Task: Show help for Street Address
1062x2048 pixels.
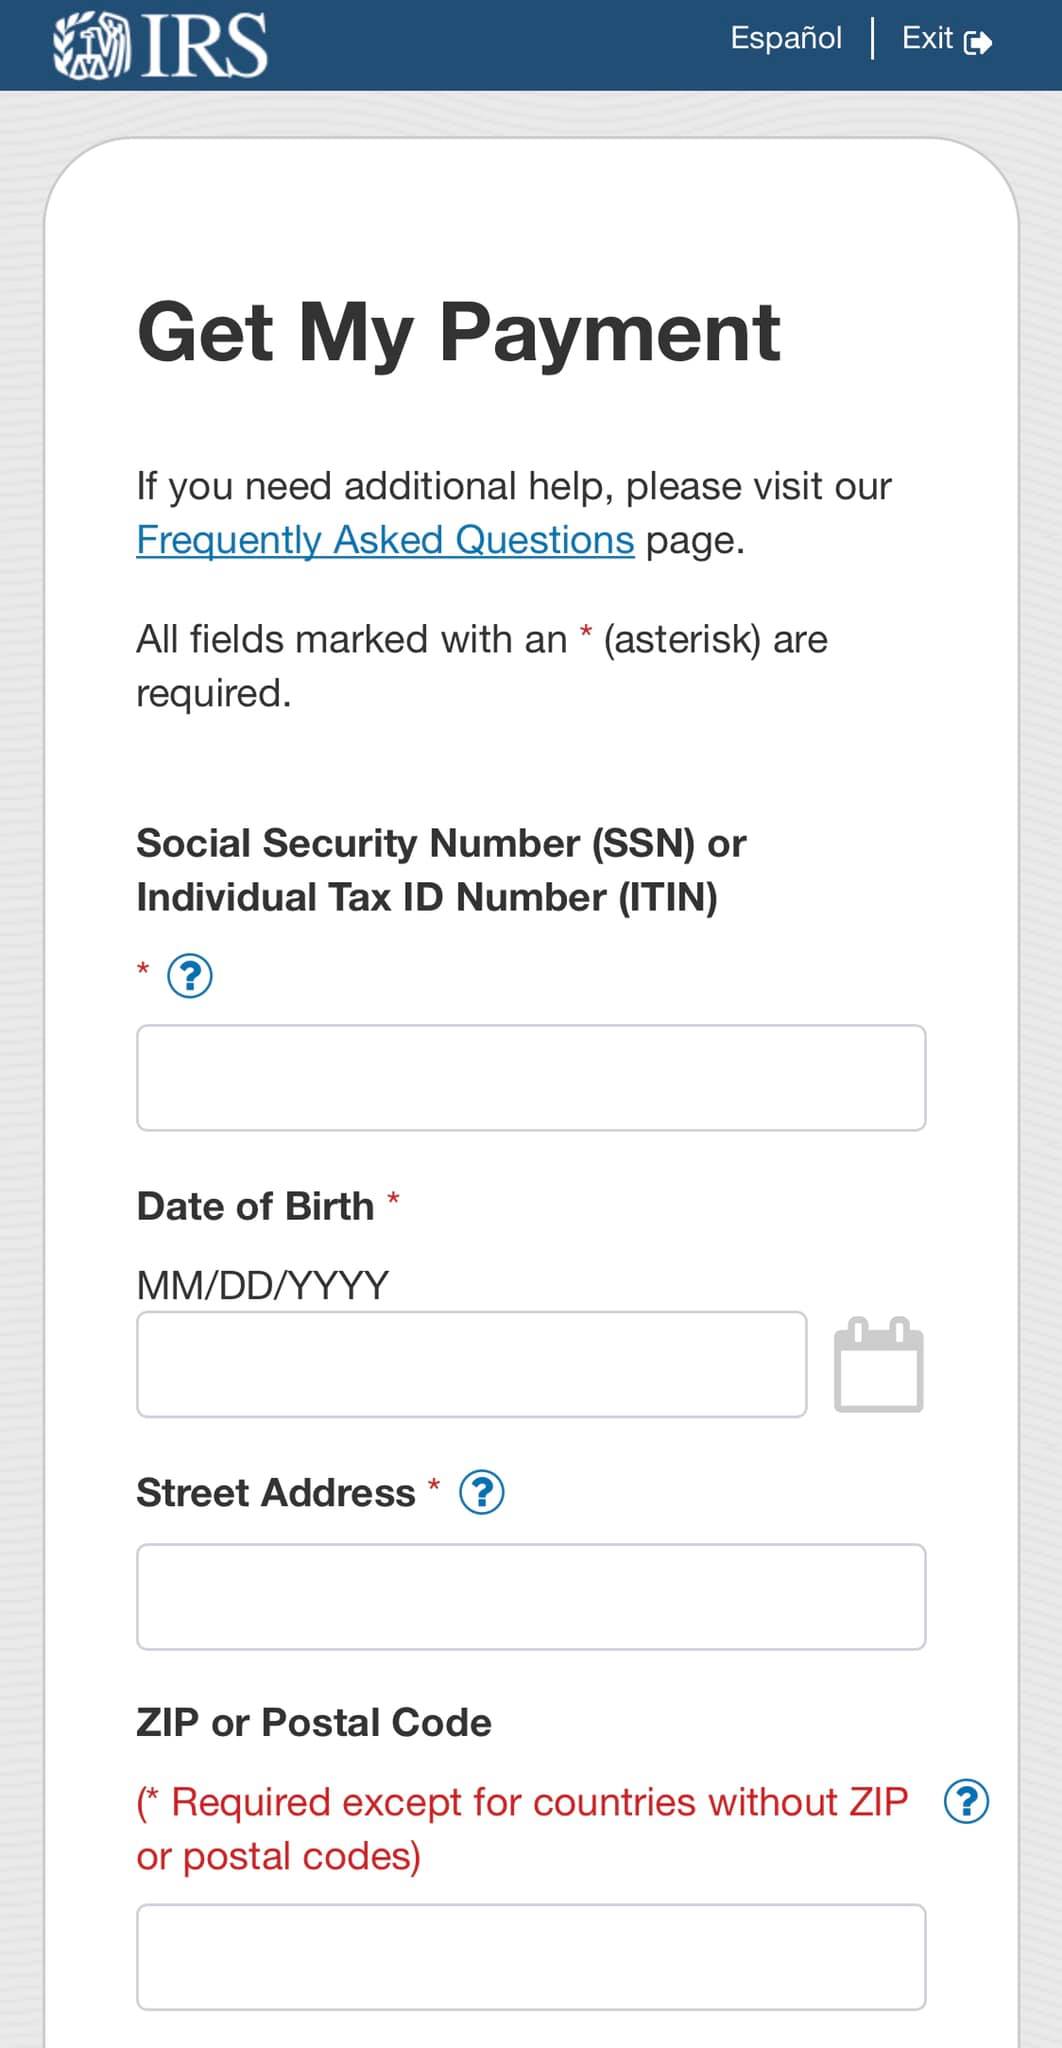Action: tap(481, 1493)
